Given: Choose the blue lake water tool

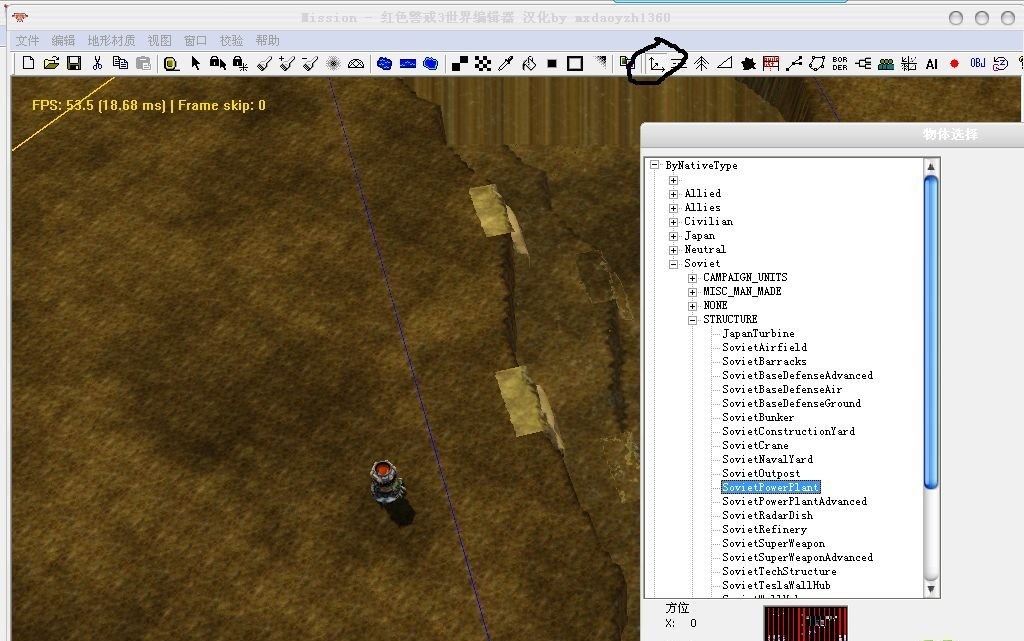Looking at the screenshot, I should [385, 63].
